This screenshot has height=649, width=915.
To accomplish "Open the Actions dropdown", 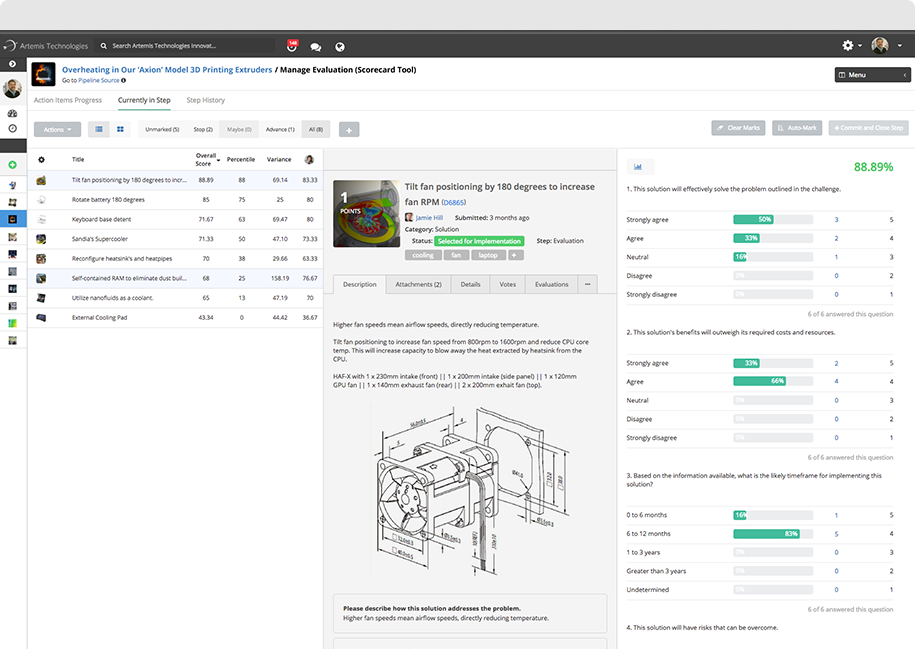I will 57,129.
